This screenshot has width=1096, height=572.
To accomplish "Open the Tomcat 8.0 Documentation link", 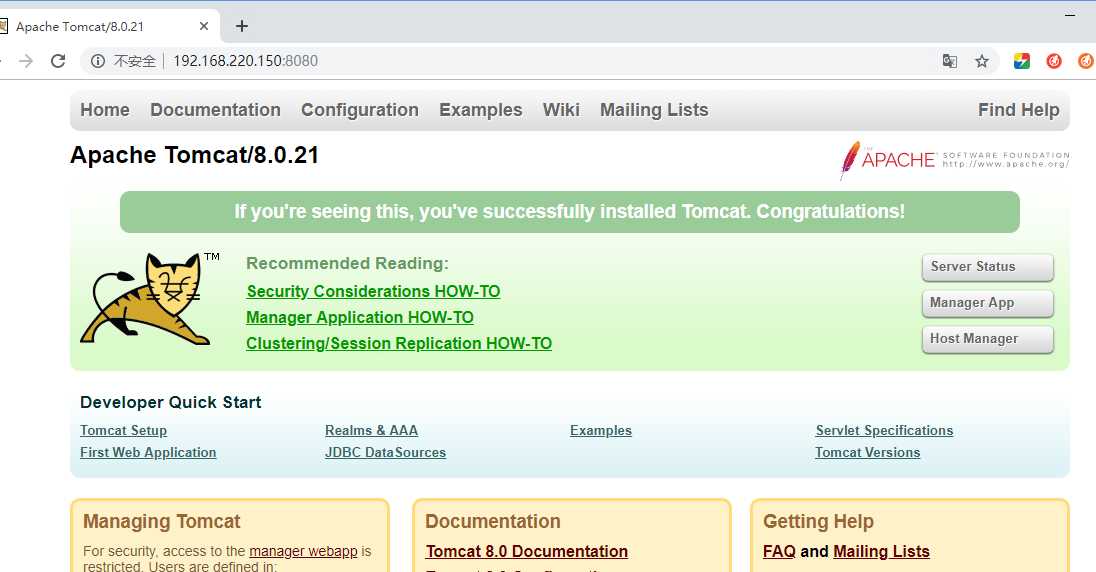I will (x=527, y=551).
